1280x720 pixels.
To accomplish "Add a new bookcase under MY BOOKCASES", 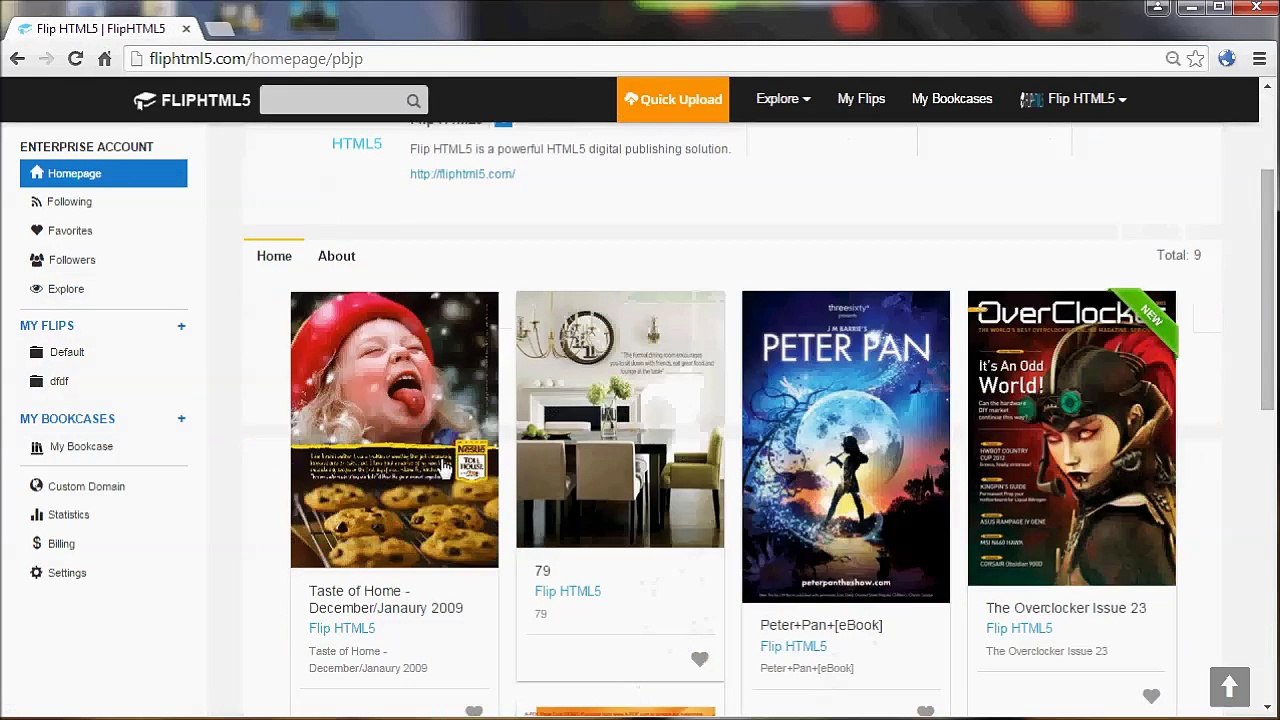I will pyautogui.click(x=181, y=419).
